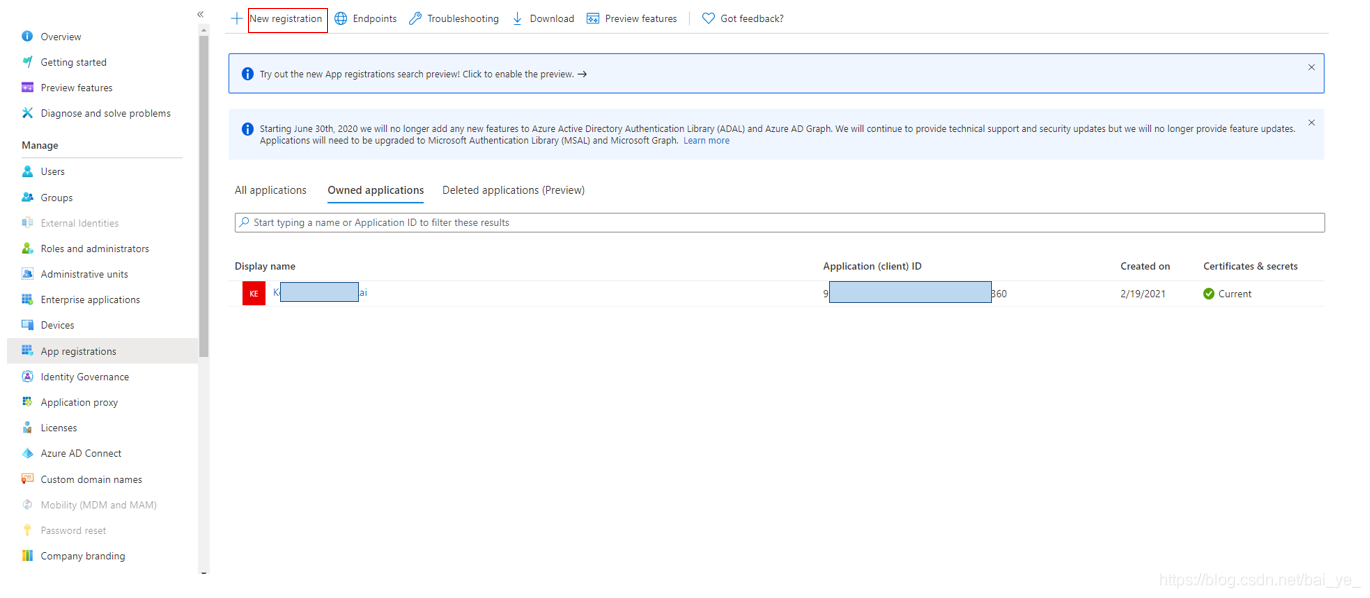Open Company branding menu entry

[x=83, y=556]
